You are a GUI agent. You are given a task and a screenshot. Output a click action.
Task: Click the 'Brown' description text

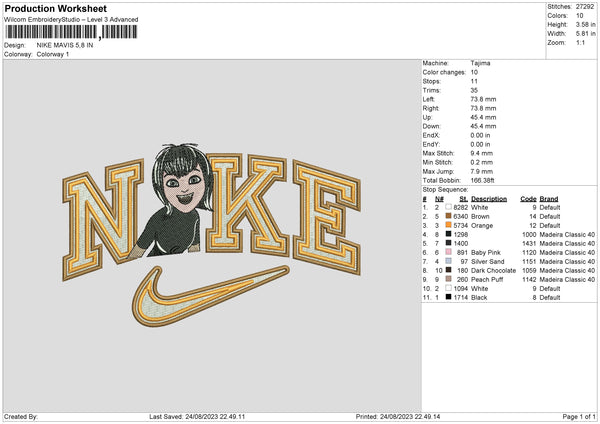[480, 217]
